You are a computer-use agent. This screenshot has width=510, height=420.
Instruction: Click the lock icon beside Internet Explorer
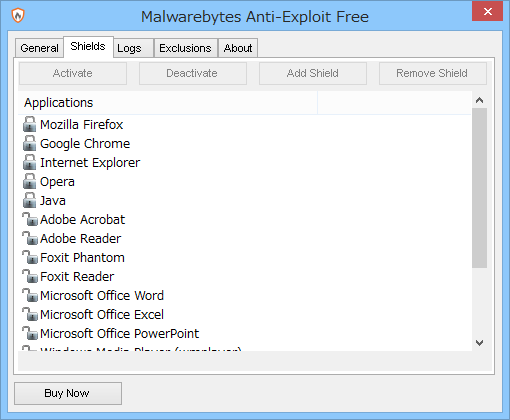pyautogui.click(x=29, y=162)
